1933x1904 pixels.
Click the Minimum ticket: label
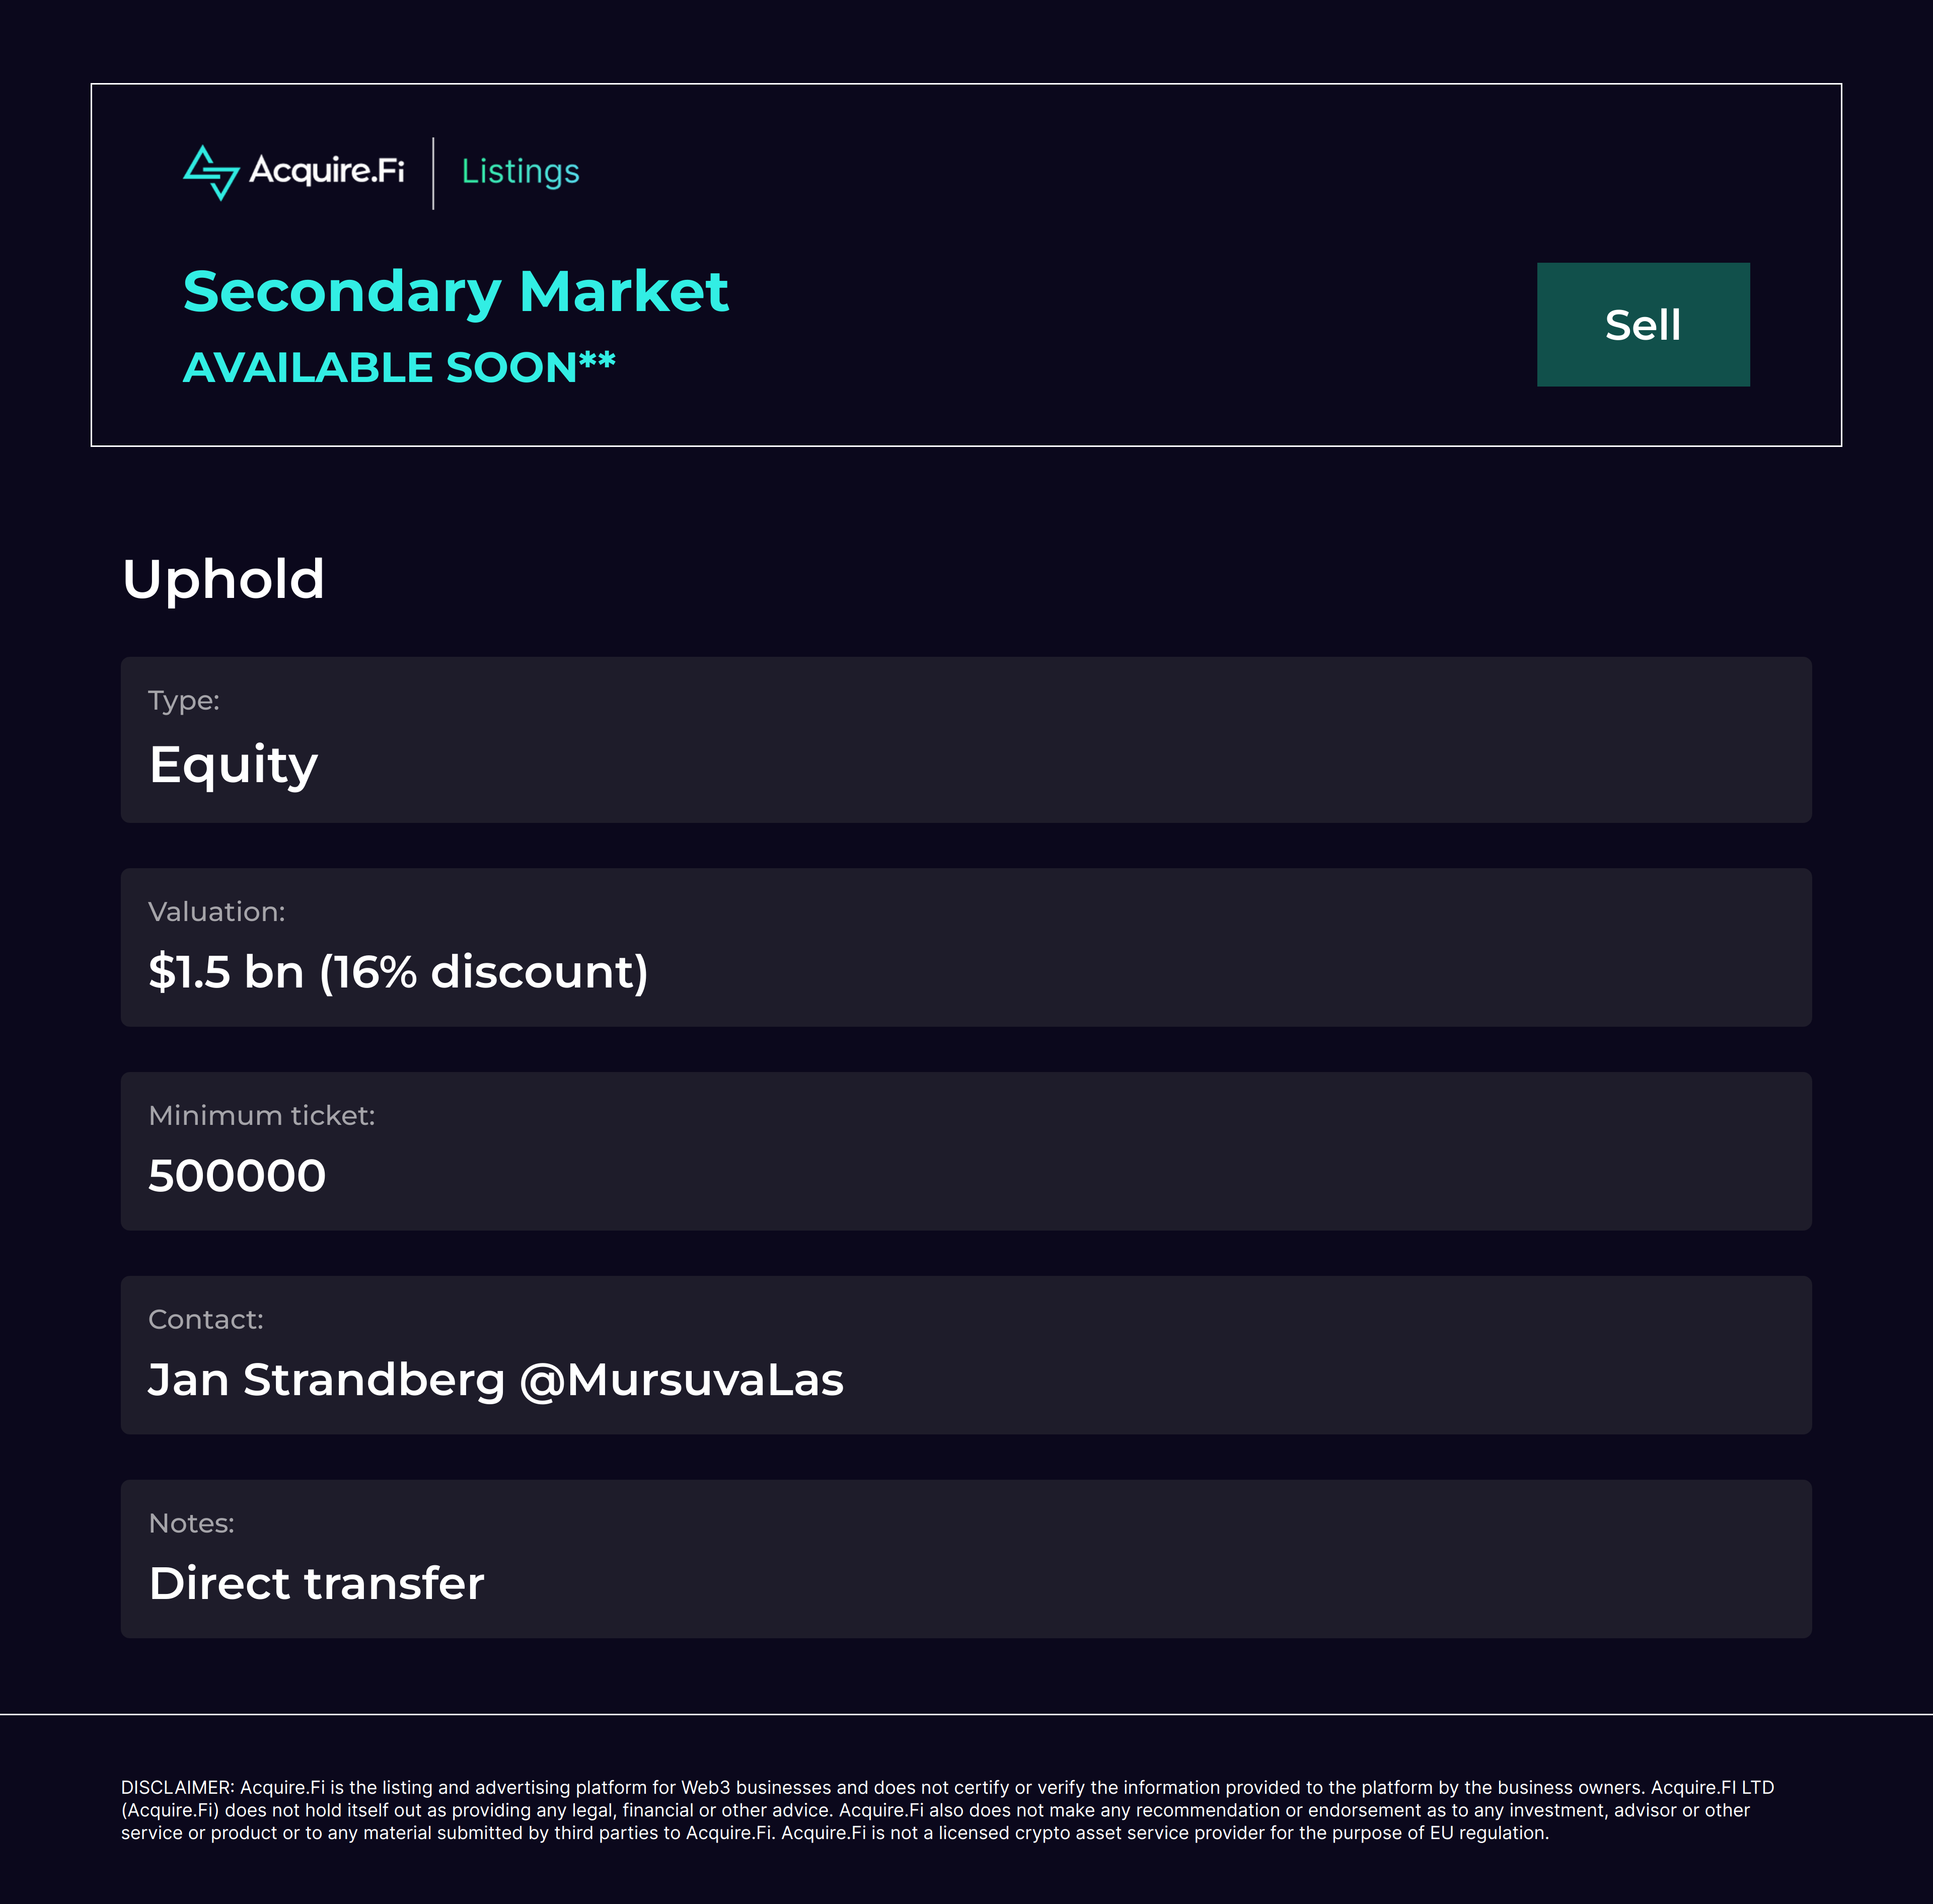click(x=261, y=1116)
